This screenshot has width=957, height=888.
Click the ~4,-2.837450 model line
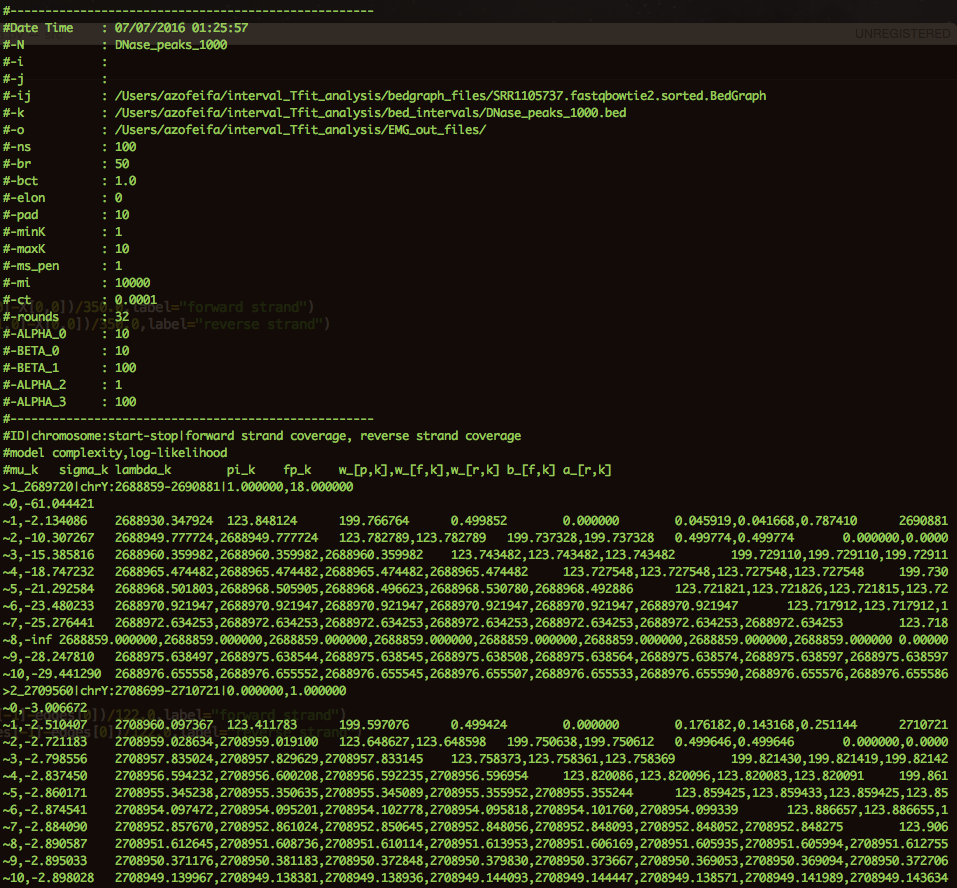(475, 776)
